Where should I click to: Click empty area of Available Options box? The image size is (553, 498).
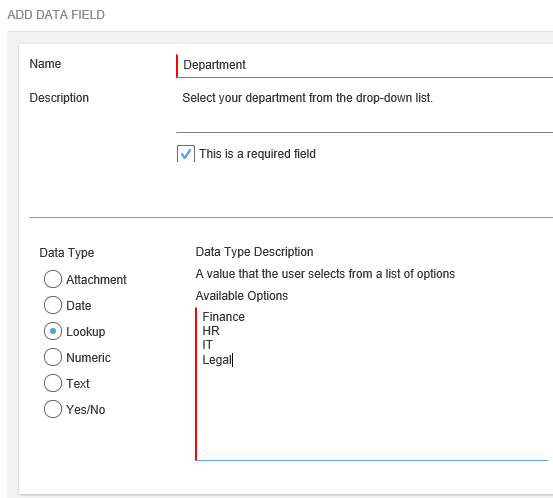tap(372, 413)
